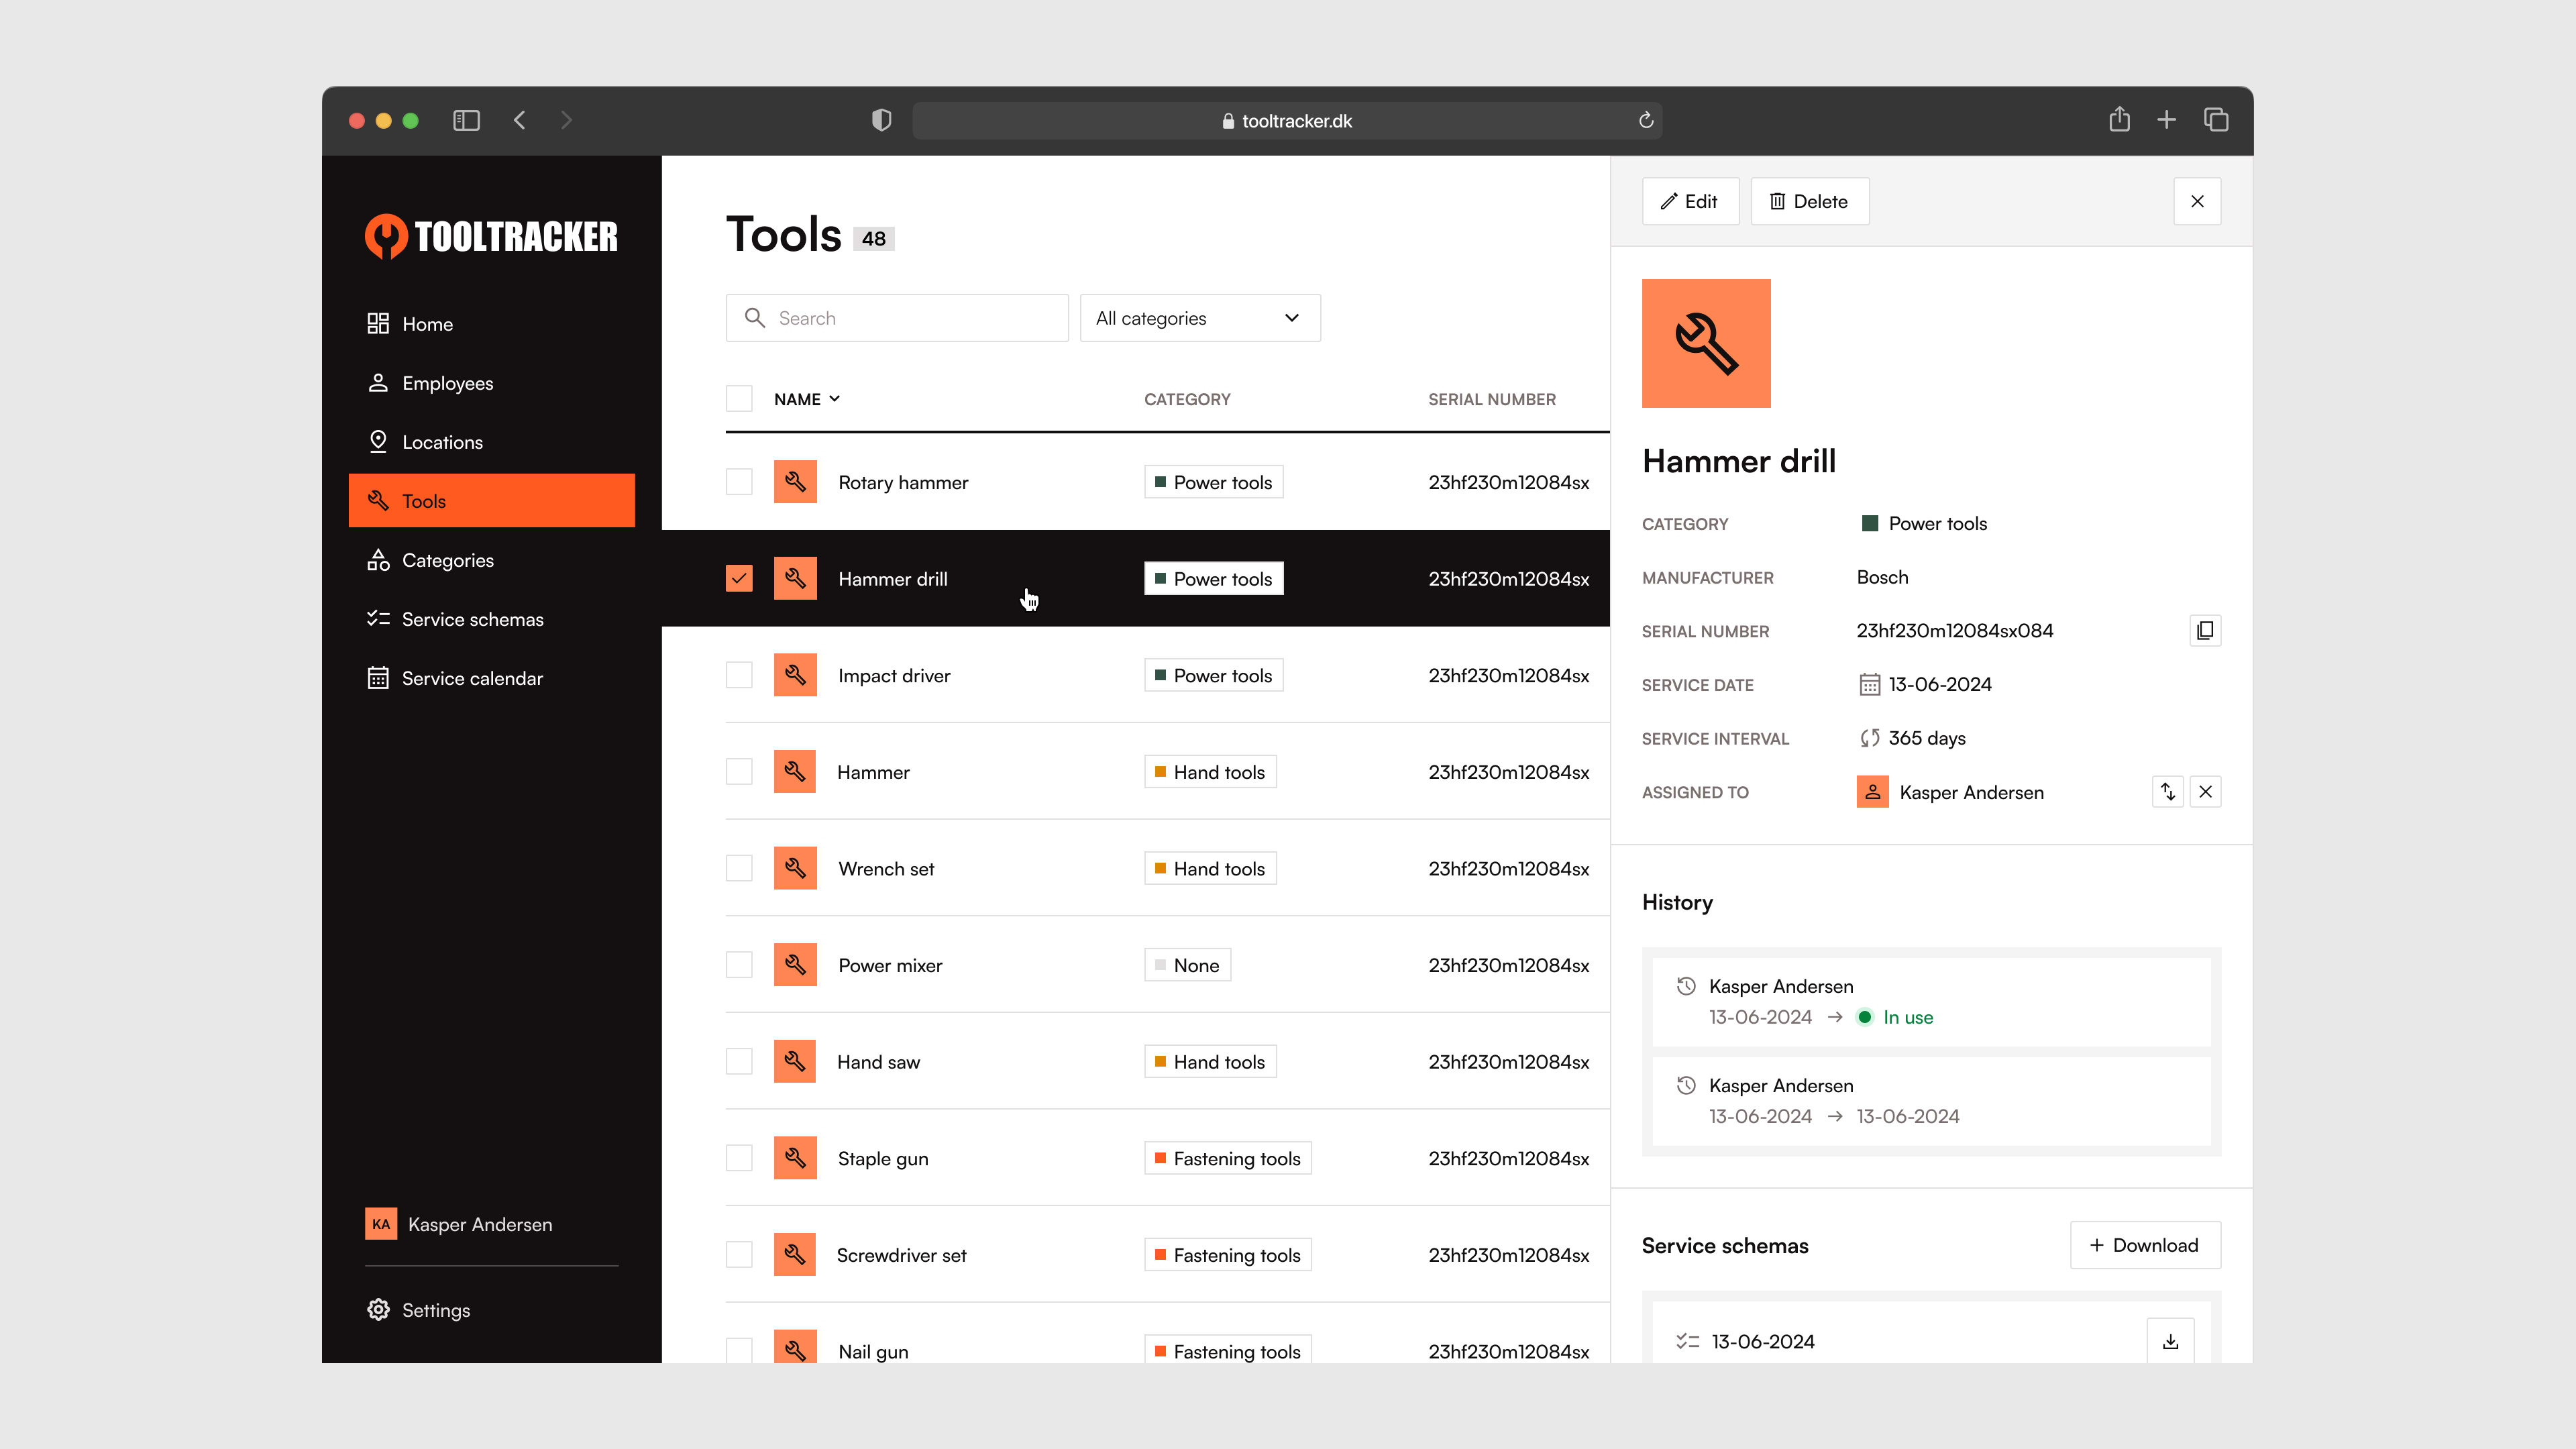Click the Wrench set tool icon

pos(795,868)
